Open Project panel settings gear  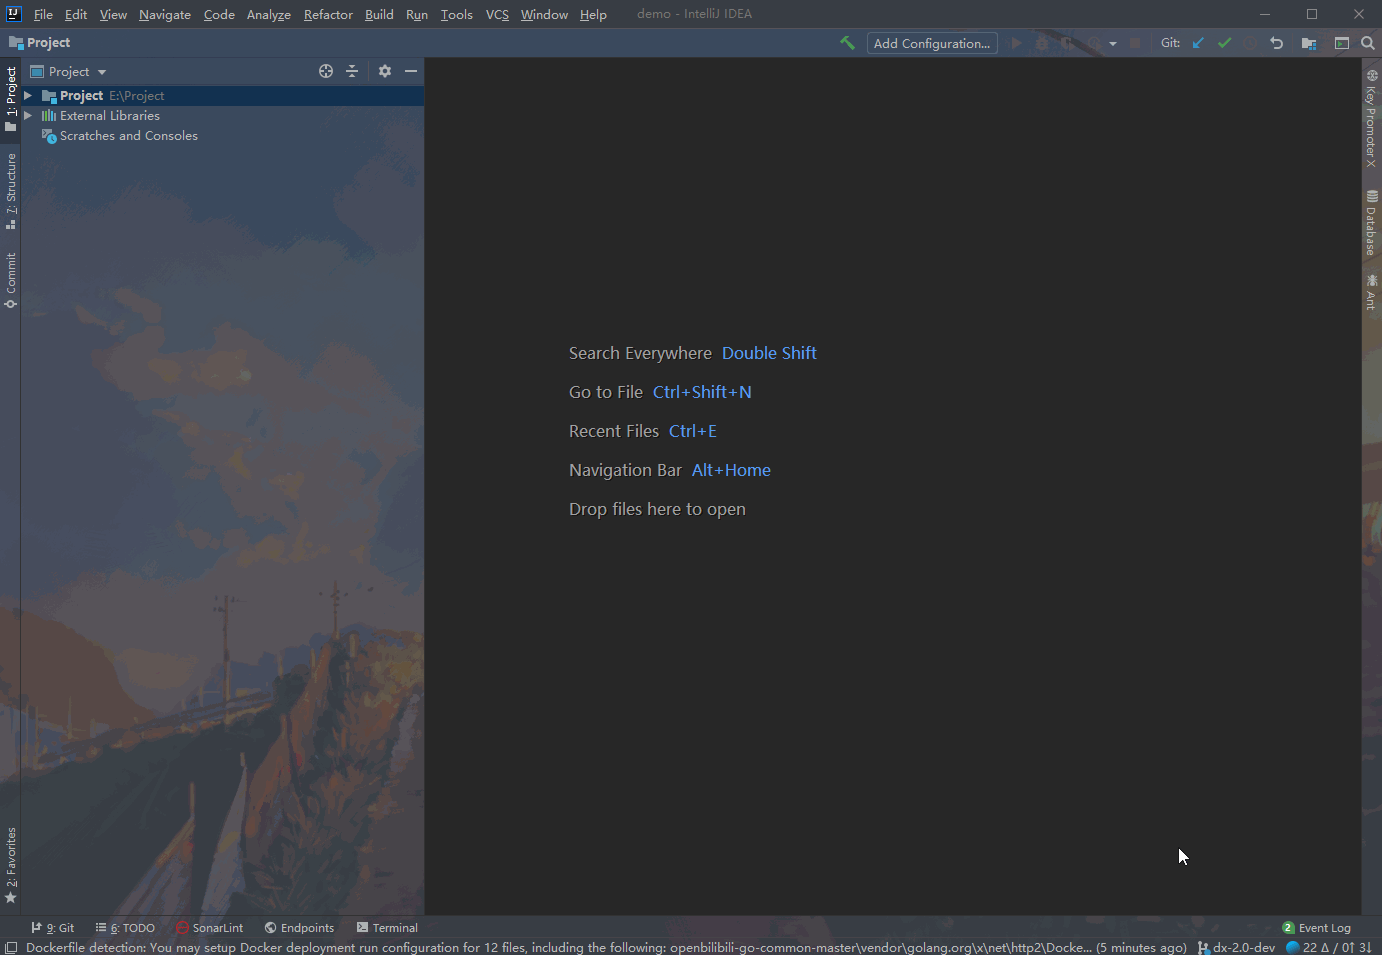(x=385, y=71)
